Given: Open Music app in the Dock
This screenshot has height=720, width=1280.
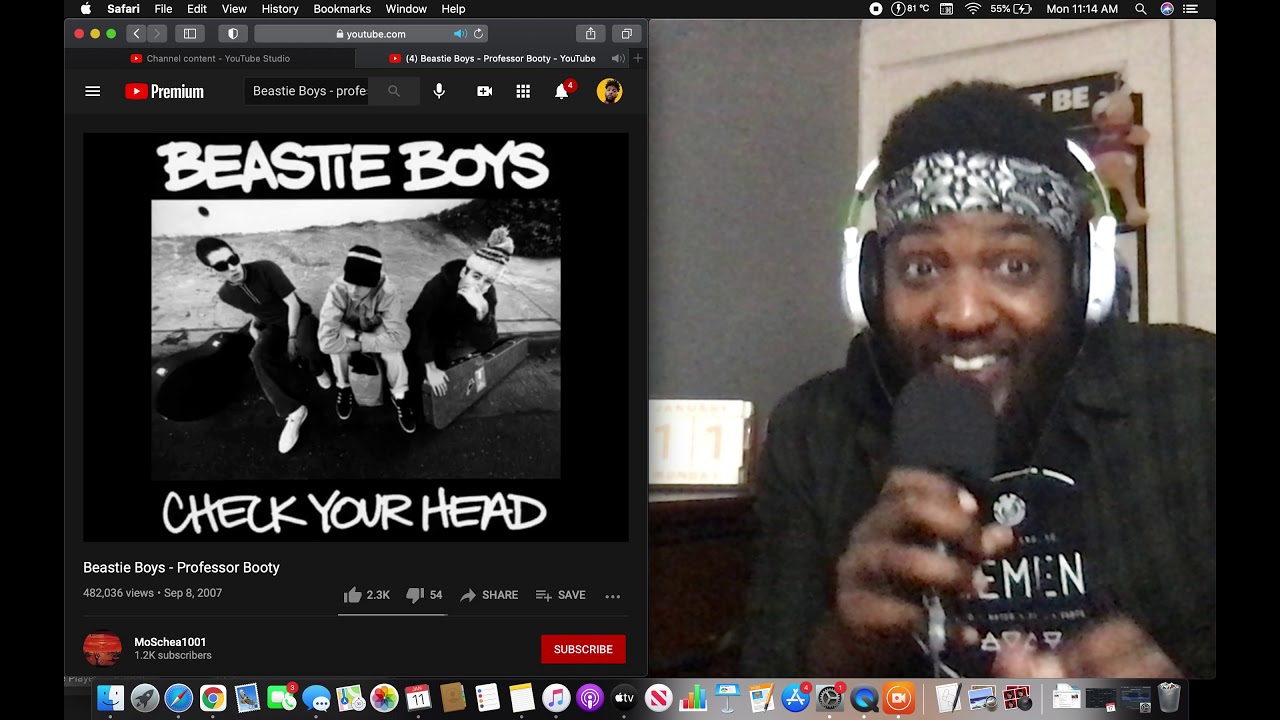Looking at the screenshot, I should tap(556, 698).
